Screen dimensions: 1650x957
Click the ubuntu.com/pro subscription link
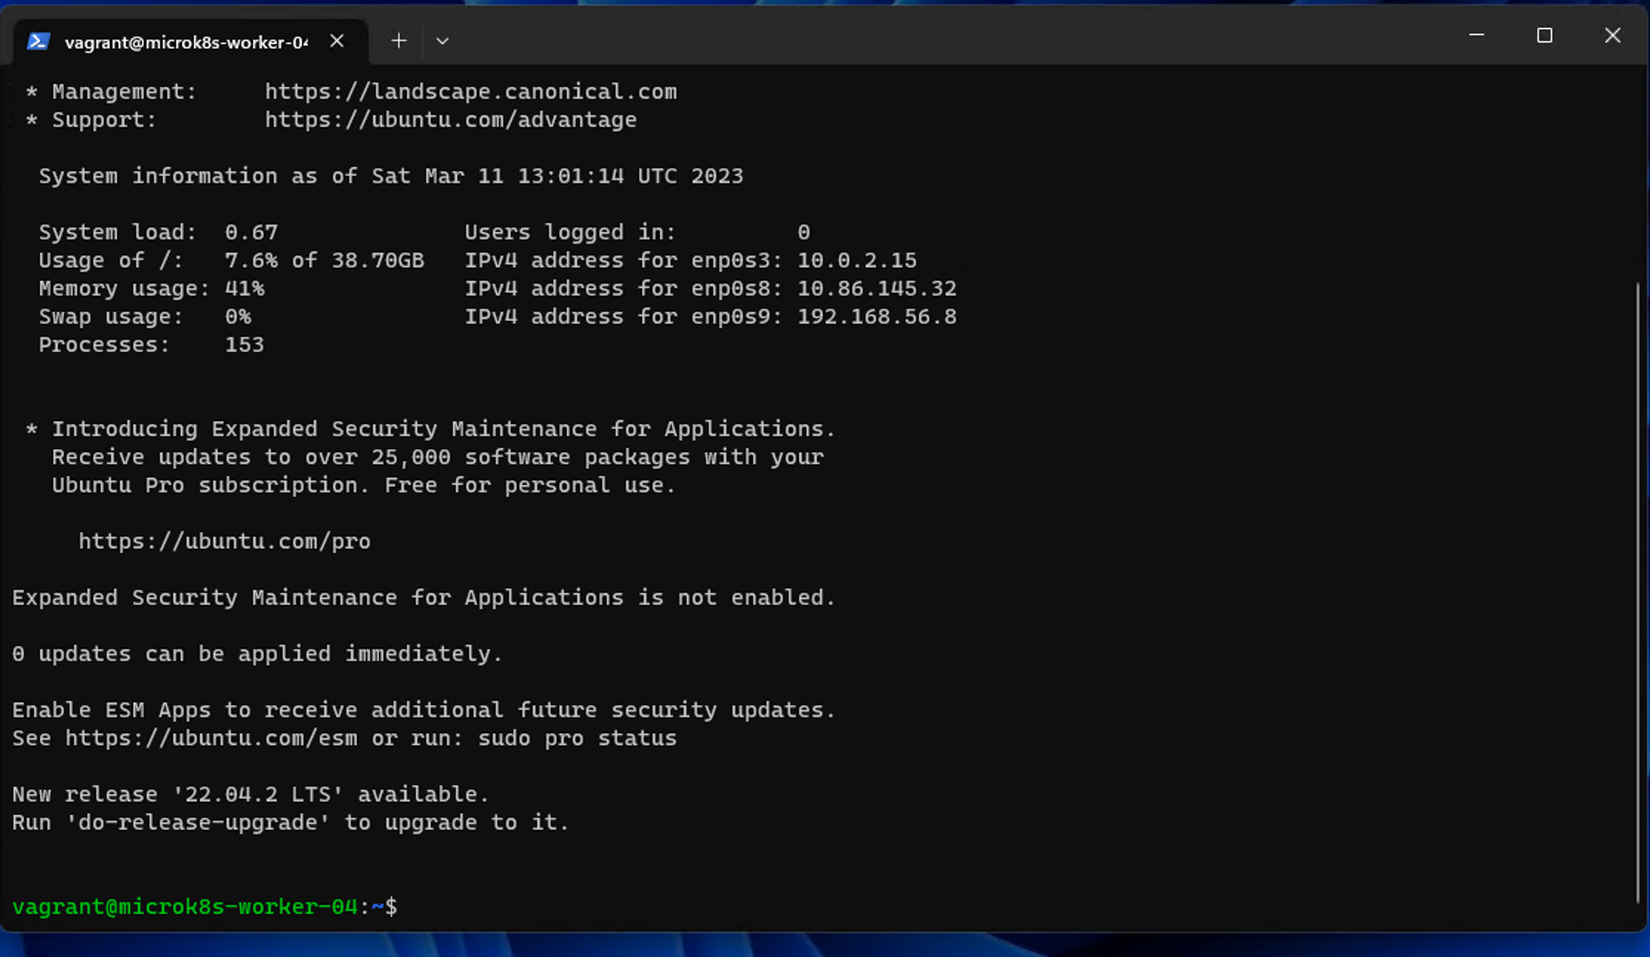click(224, 541)
